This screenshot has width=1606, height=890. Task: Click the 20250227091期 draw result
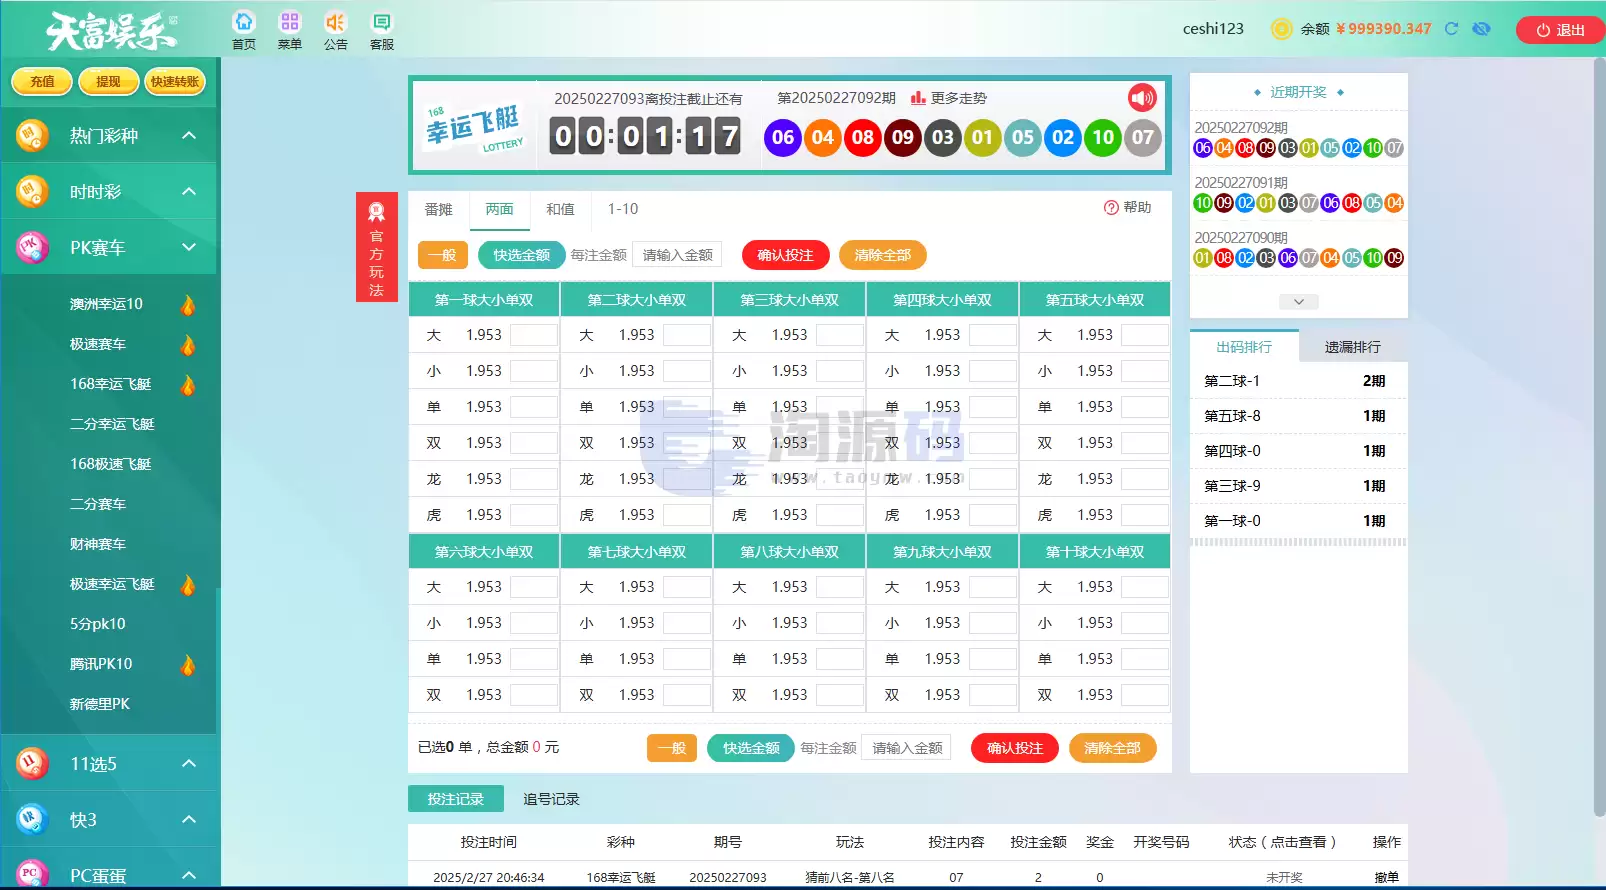1298,193
